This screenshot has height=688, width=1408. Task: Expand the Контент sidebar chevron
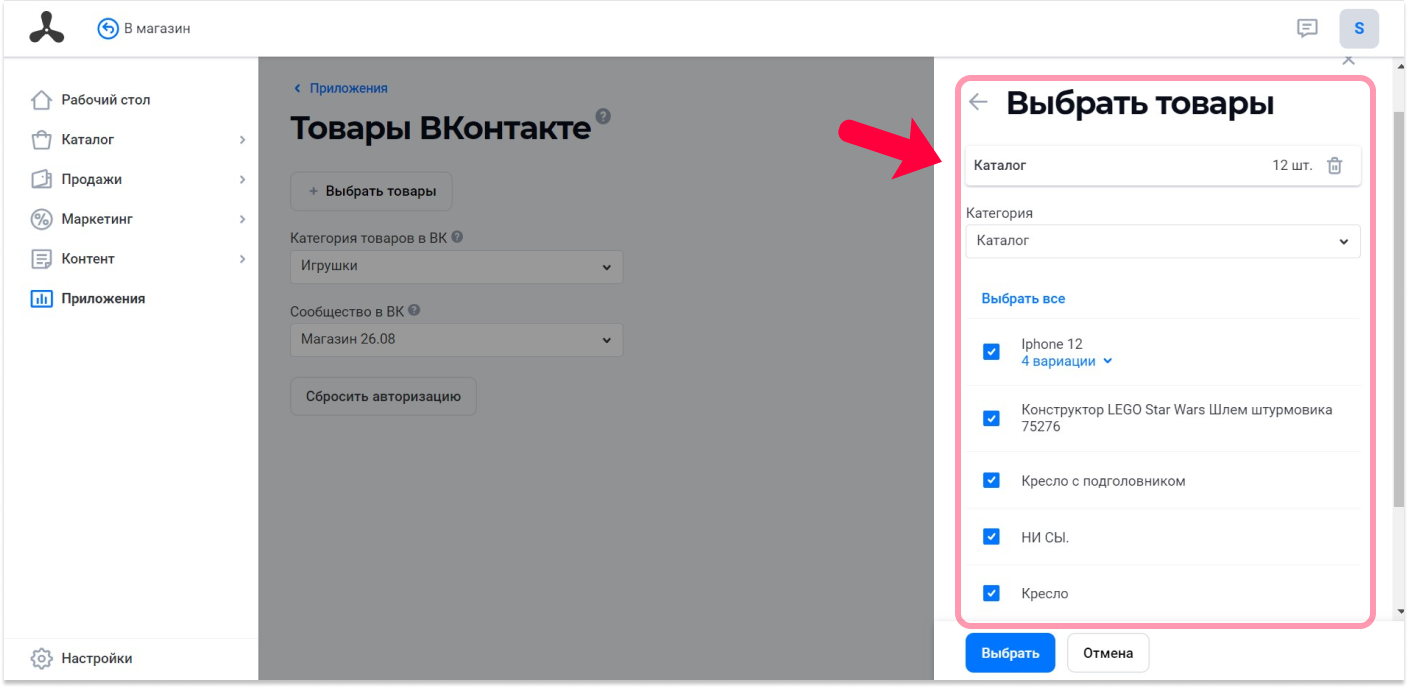pyautogui.click(x=242, y=259)
